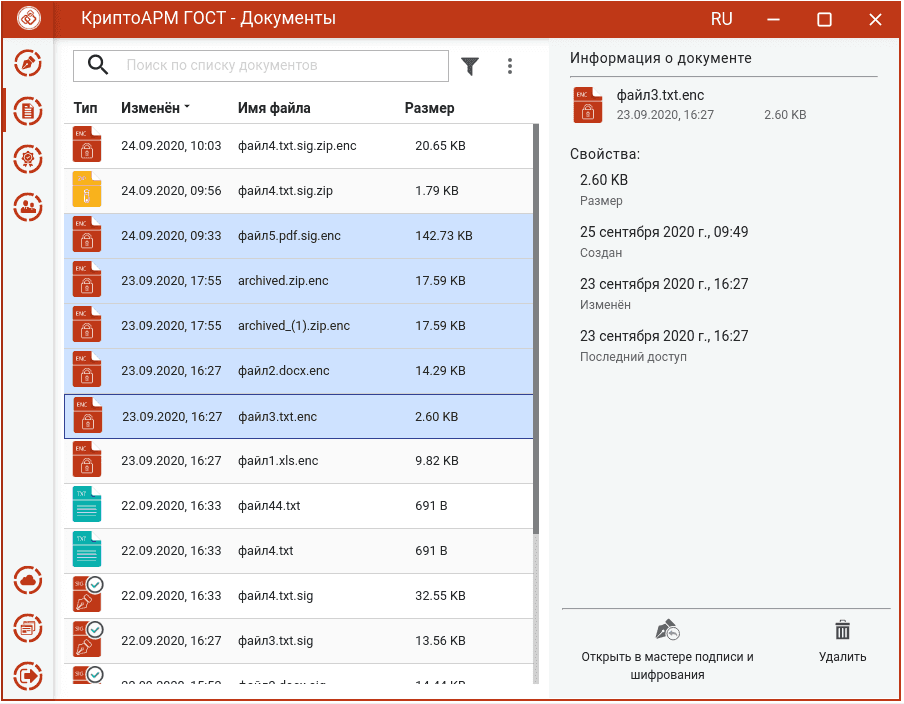Open in signature and encryption wizard
The height and width of the screenshot is (704, 904).
[x=668, y=650]
